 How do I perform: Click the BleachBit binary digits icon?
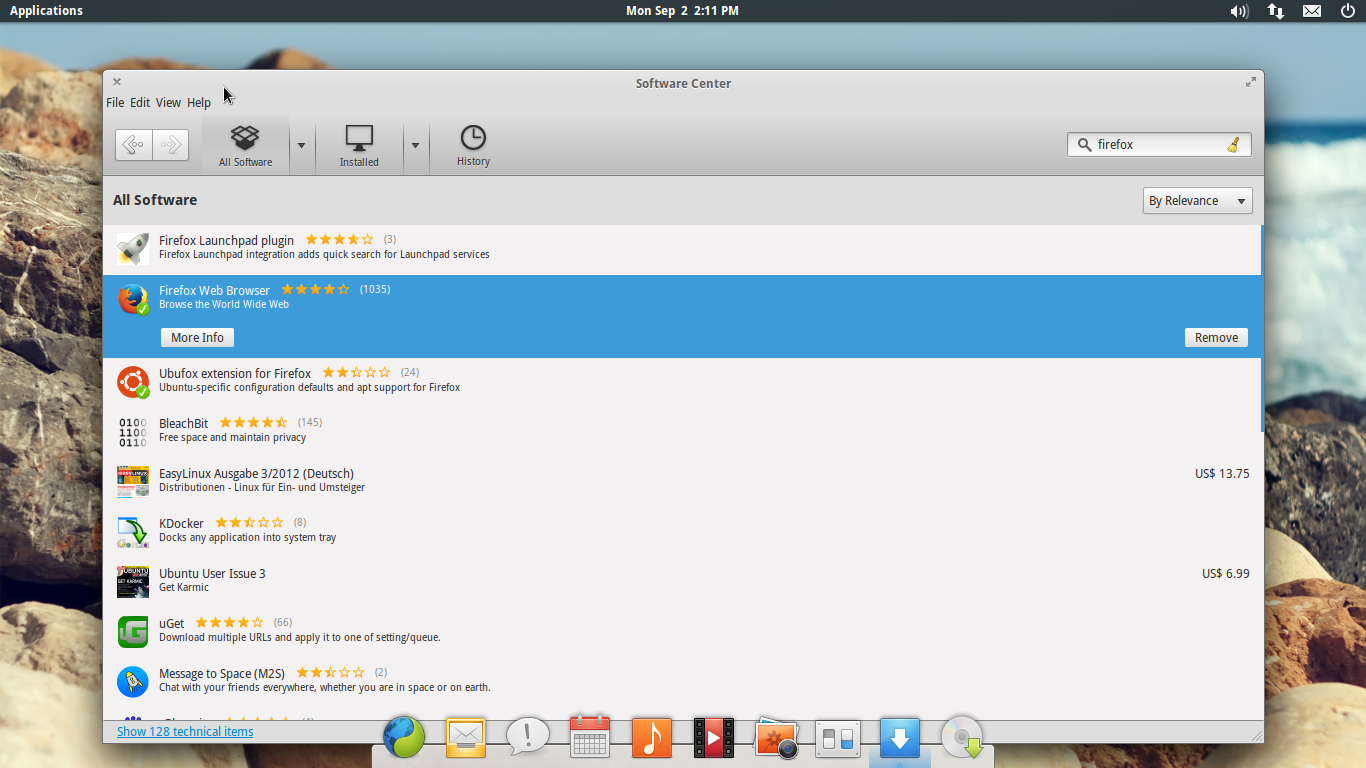(133, 432)
